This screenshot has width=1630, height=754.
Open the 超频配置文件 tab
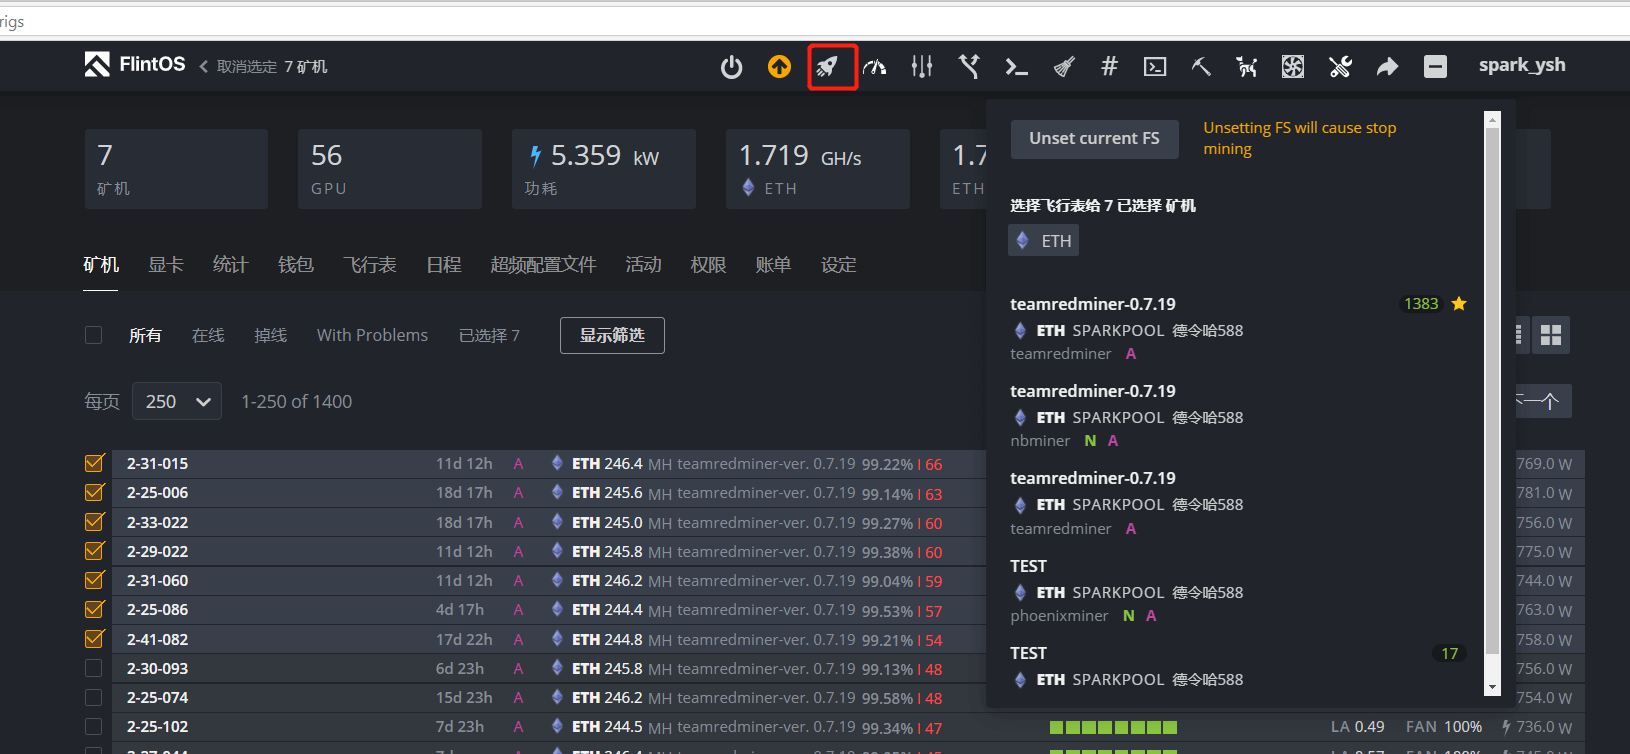(543, 265)
